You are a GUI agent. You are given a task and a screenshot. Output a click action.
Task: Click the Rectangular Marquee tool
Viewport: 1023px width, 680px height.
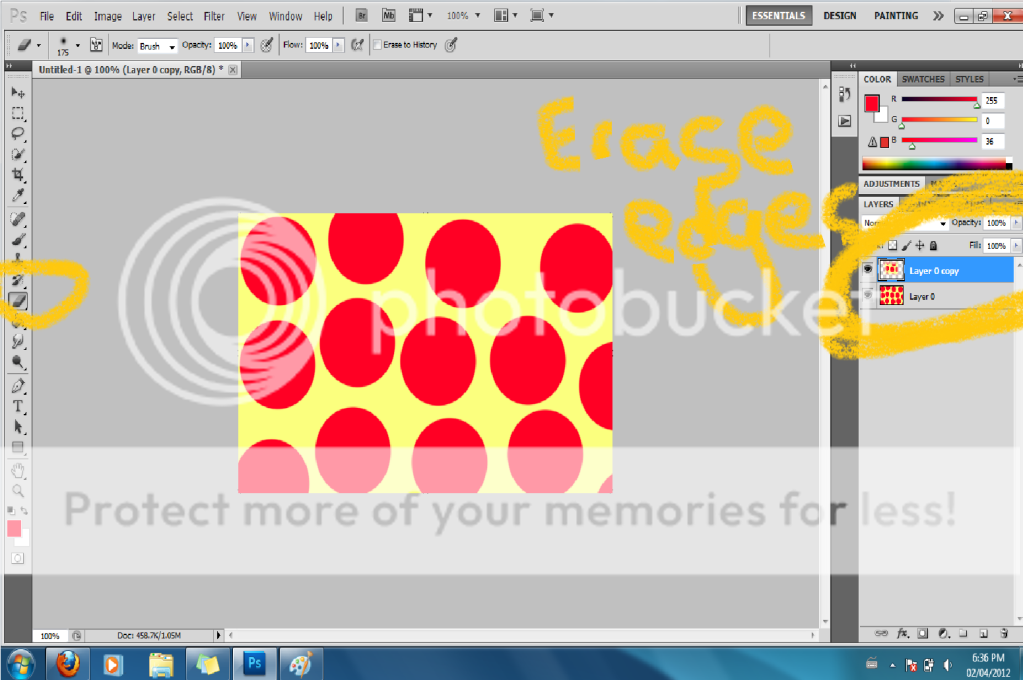click(x=18, y=113)
